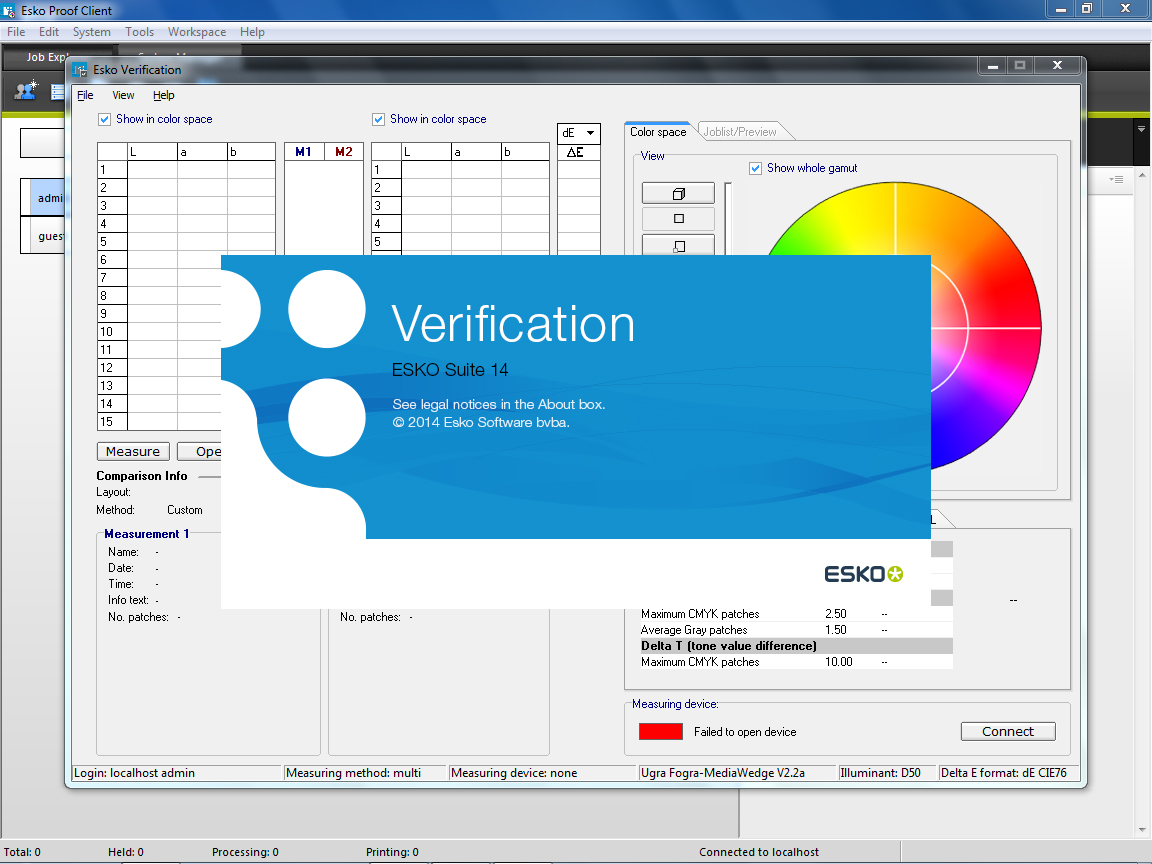1152x864 pixels.
Task: Open Verification File menu
Action: point(85,95)
